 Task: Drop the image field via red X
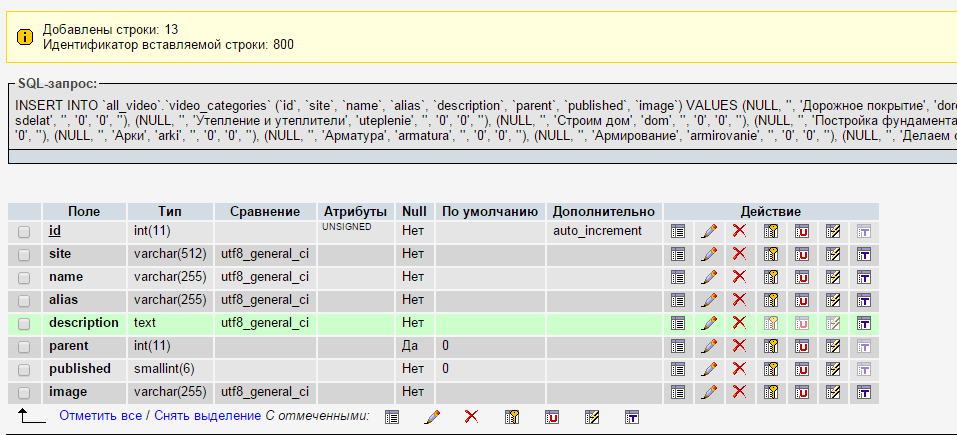740,392
